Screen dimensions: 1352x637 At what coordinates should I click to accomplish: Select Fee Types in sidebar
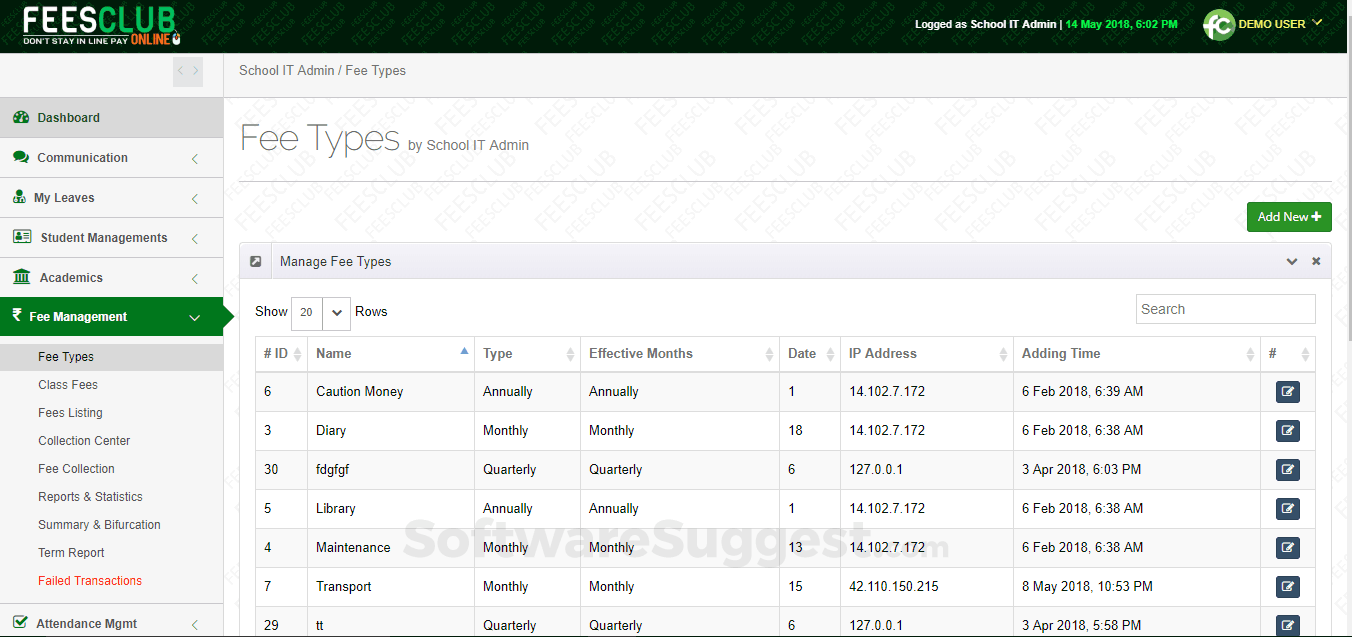(66, 357)
